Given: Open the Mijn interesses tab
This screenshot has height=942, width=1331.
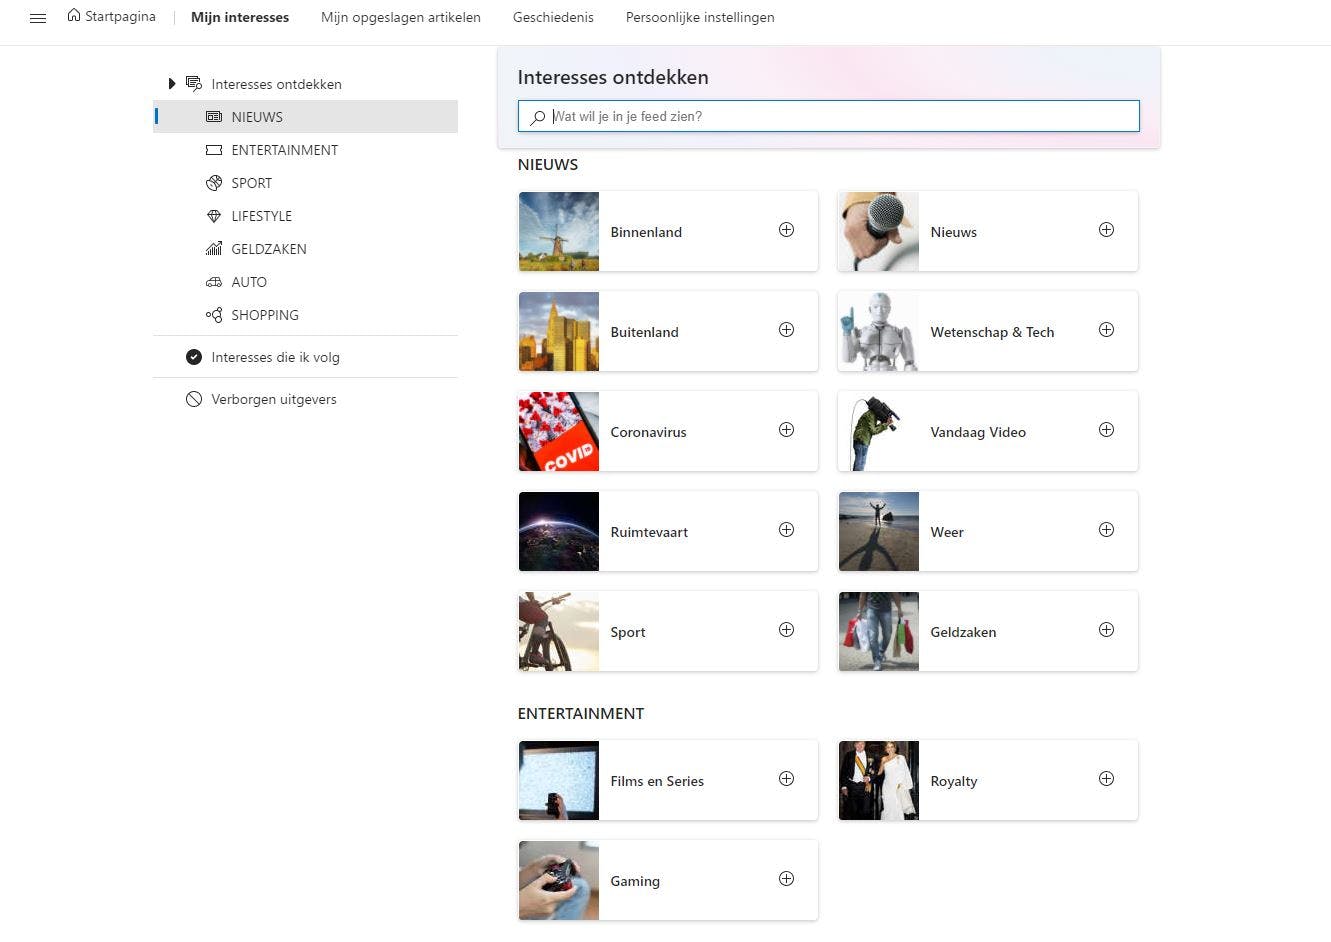Looking at the screenshot, I should 240,17.
